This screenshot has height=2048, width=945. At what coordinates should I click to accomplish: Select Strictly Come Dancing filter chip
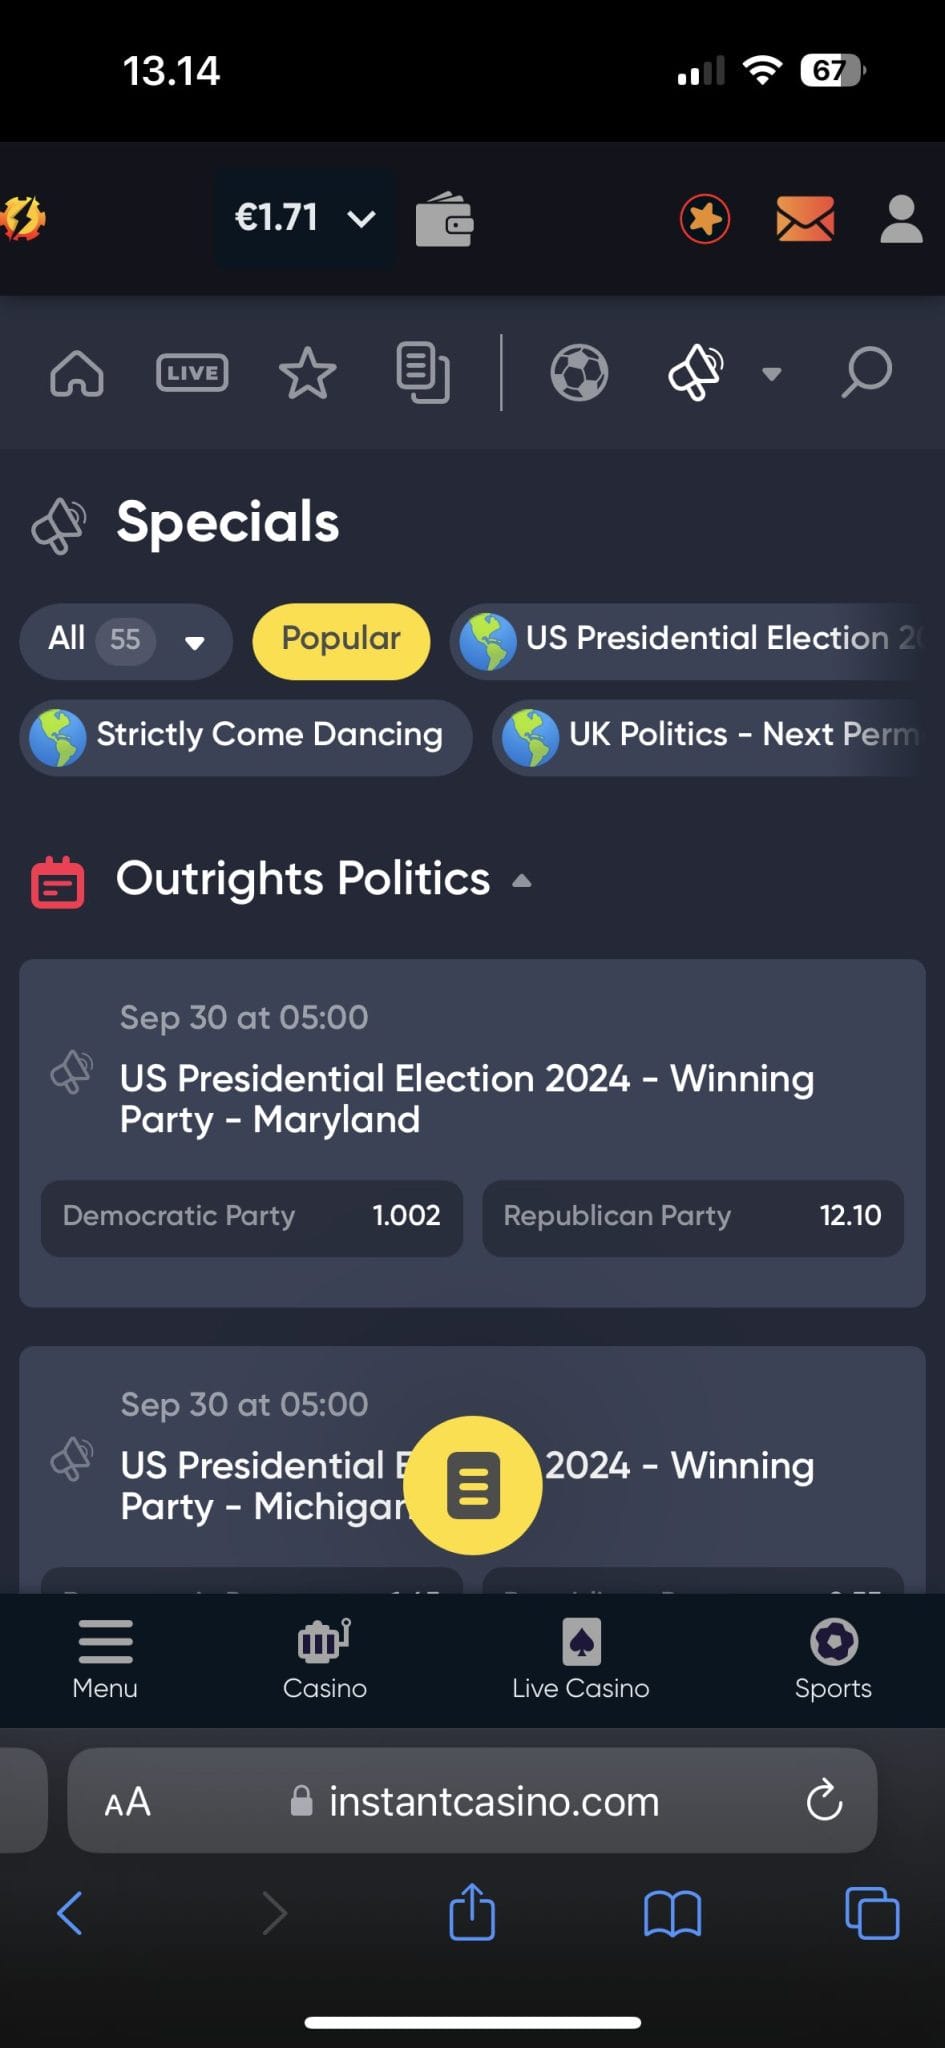coord(245,737)
